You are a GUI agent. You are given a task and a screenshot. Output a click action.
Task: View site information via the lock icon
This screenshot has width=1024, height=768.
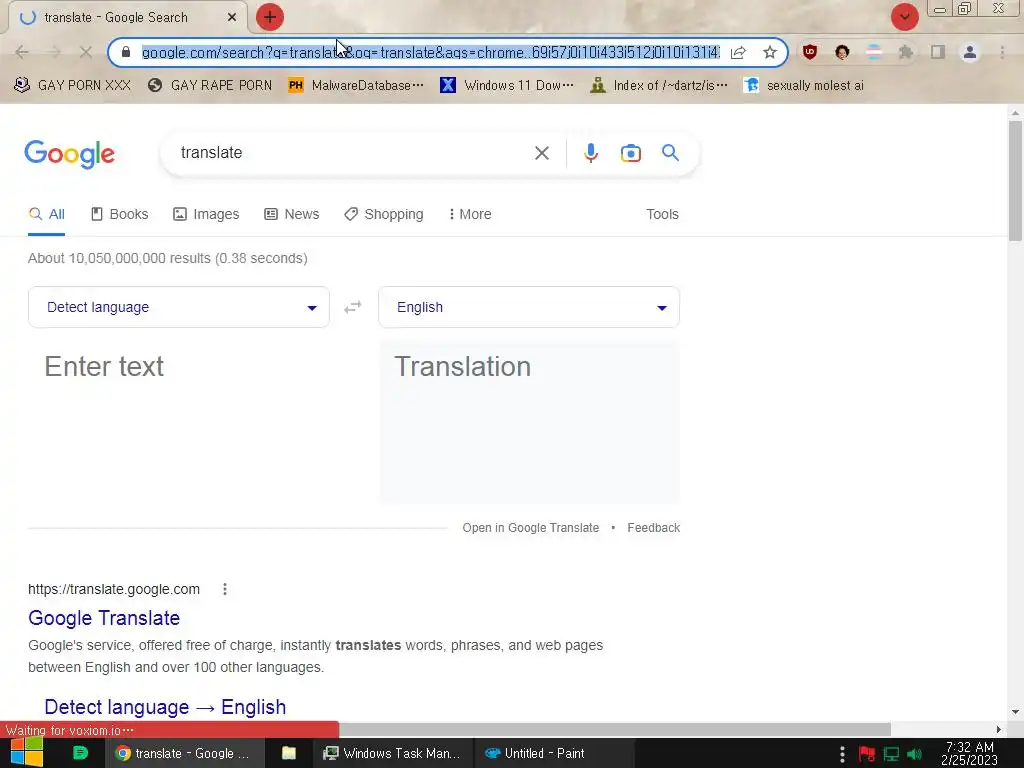[x=126, y=52]
